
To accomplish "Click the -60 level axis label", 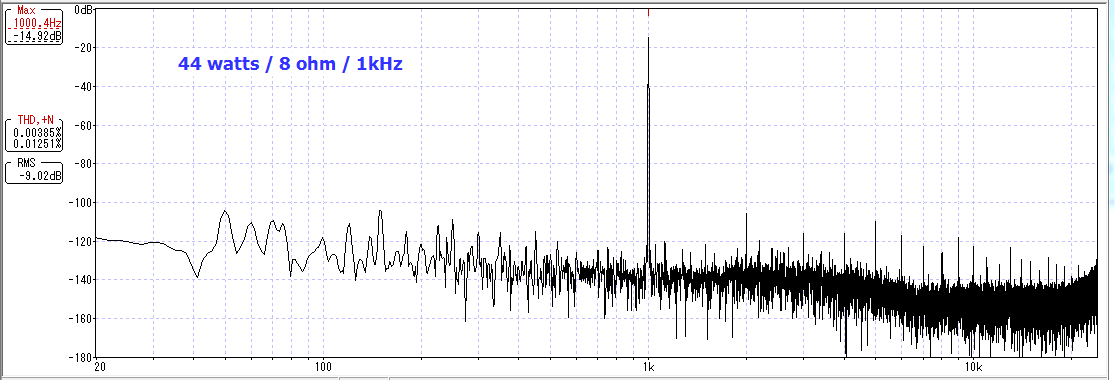I will tap(84, 125).
